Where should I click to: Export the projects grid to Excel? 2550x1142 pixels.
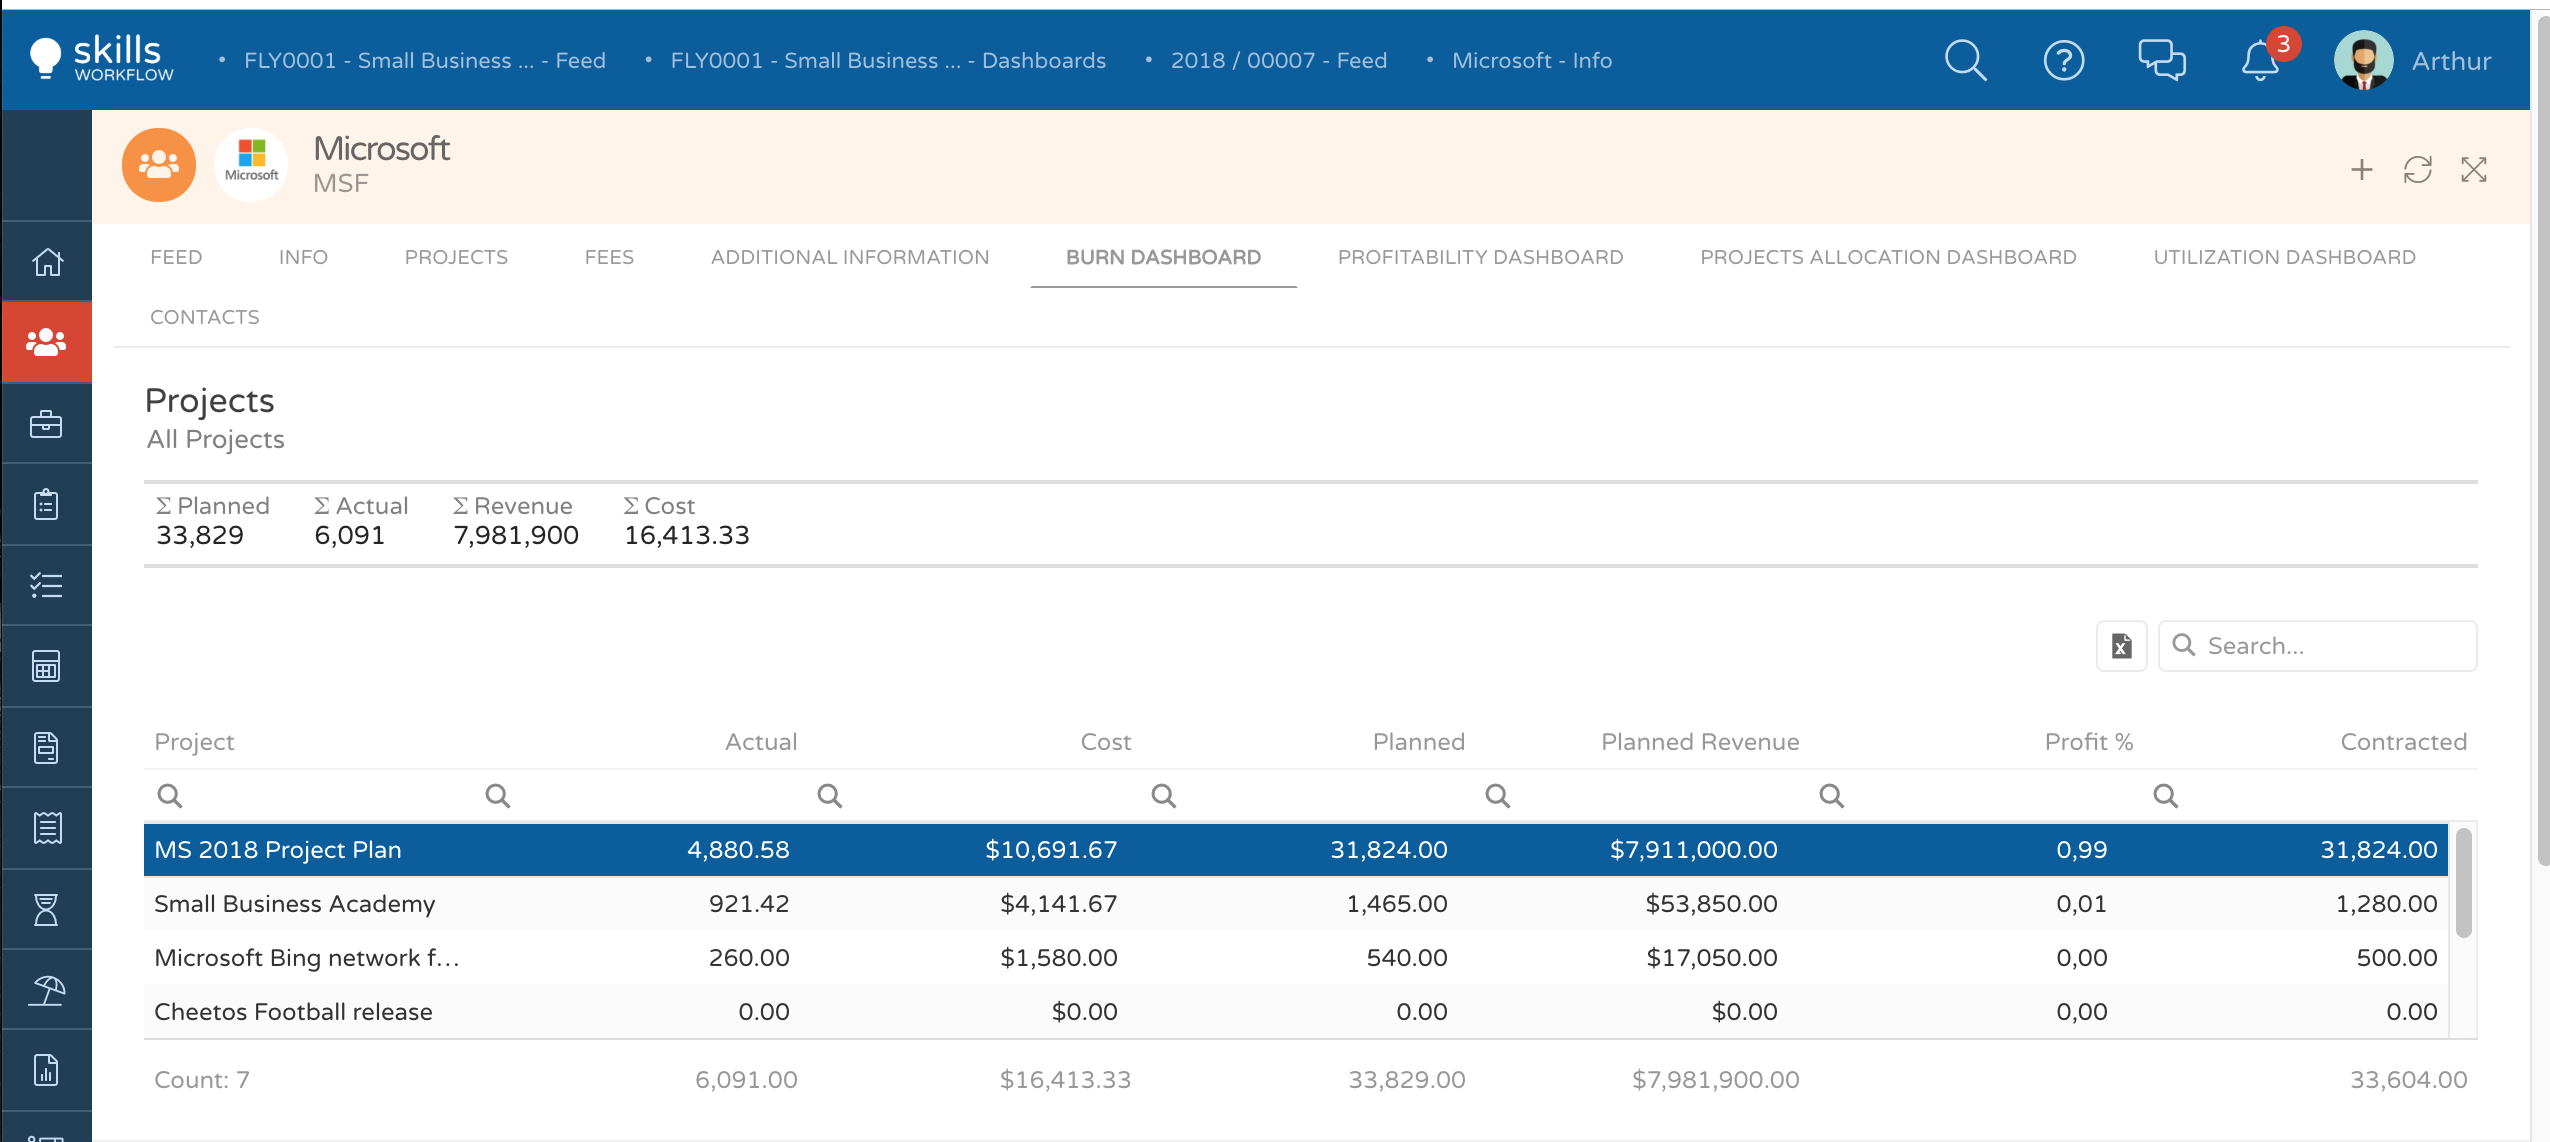2121,646
